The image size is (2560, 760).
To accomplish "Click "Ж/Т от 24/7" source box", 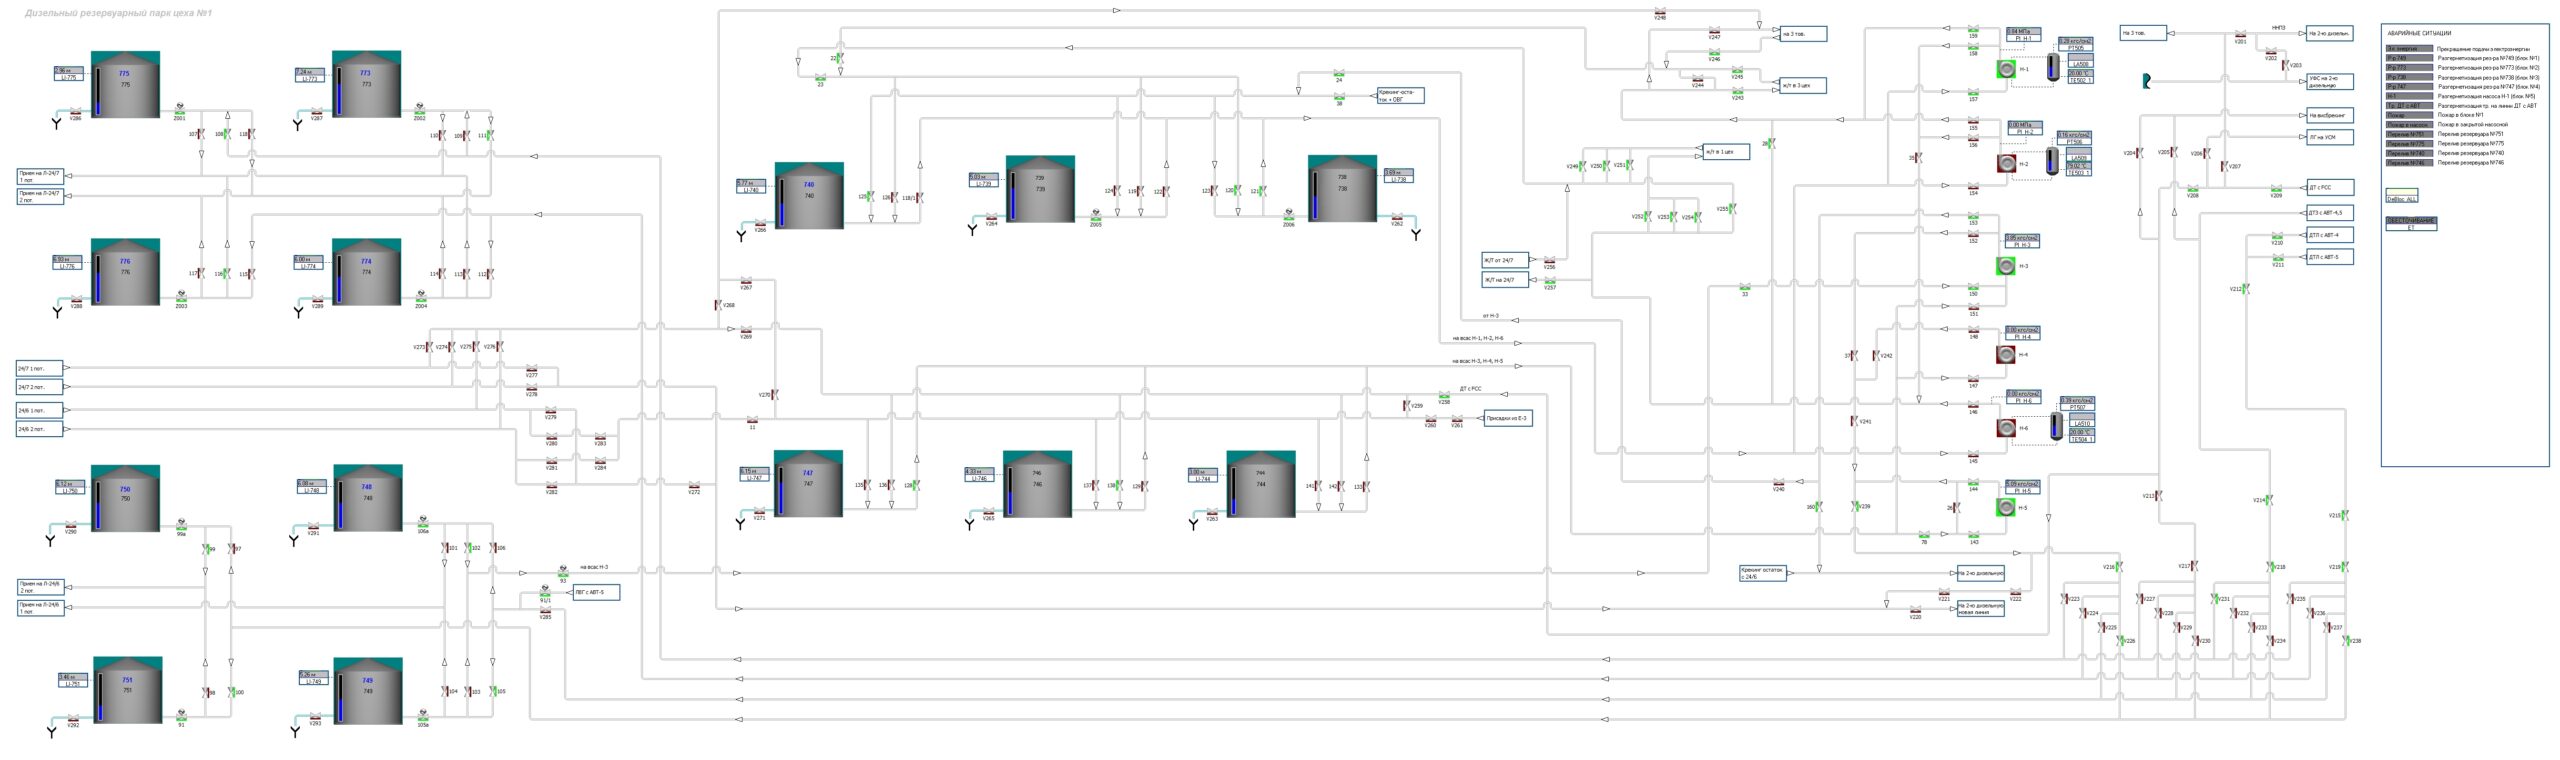I will (x=1505, y=260).
